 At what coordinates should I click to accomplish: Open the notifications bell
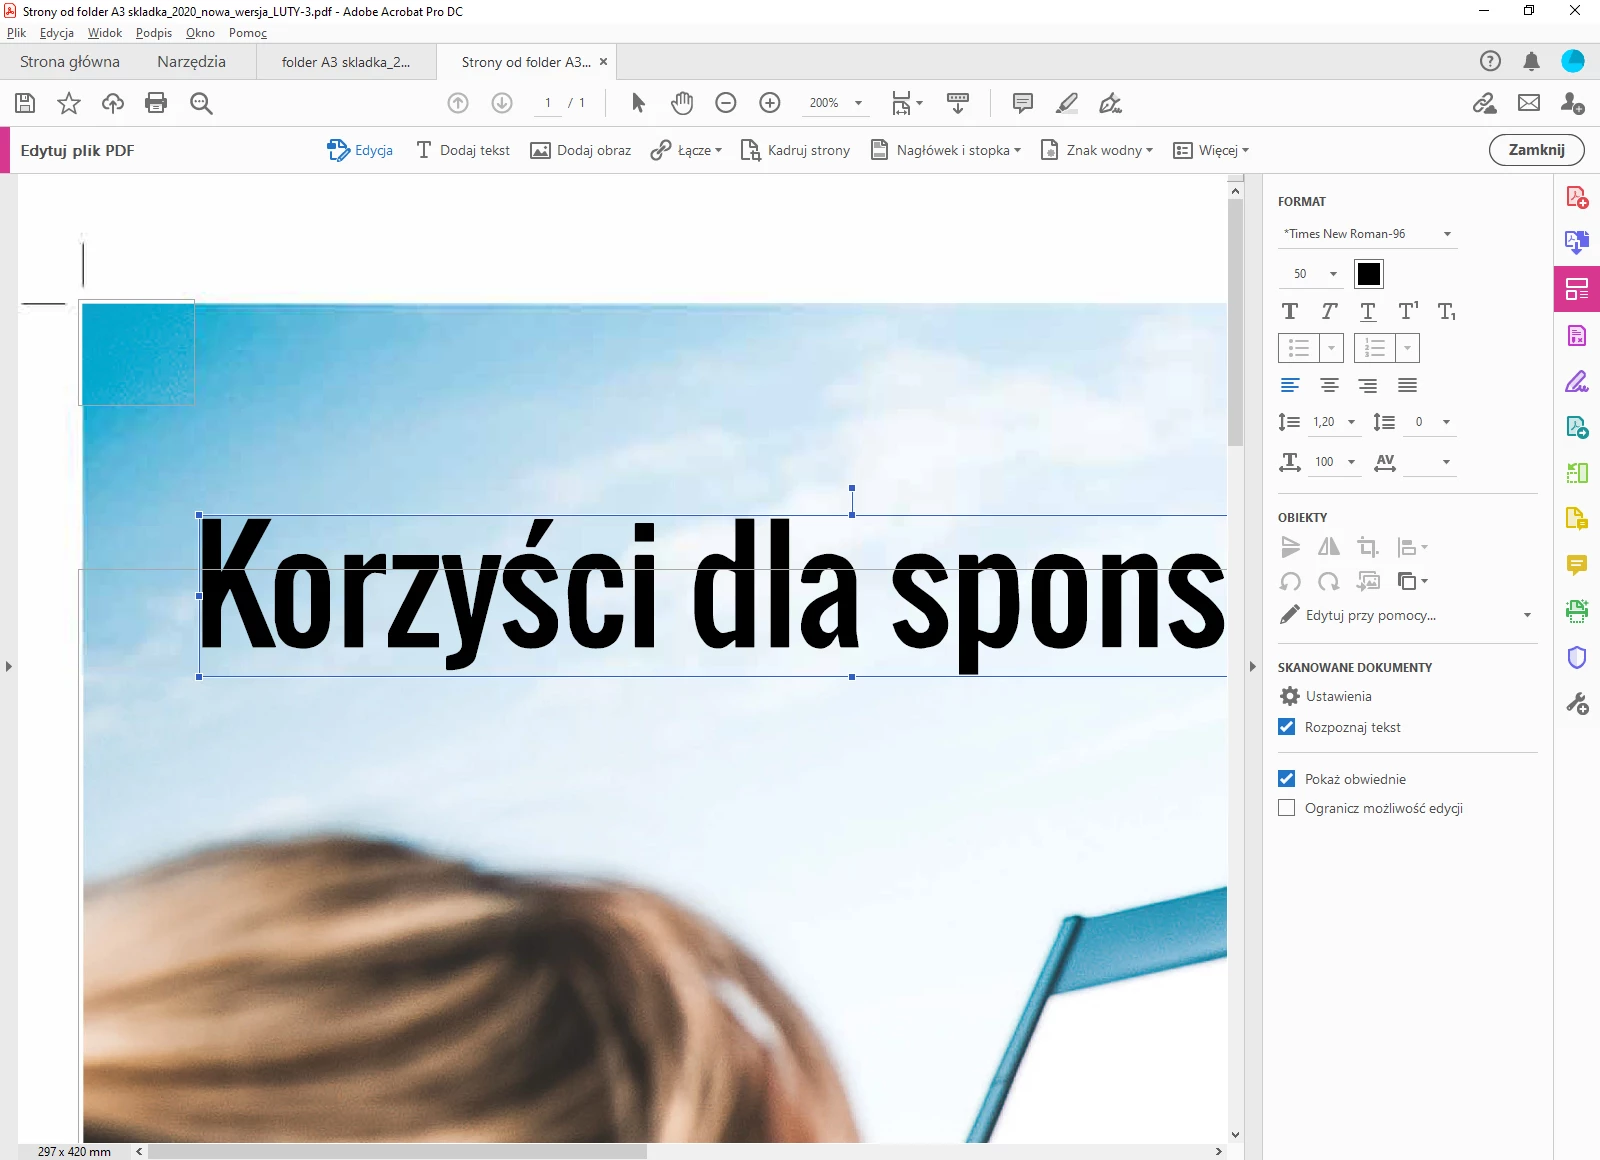(1531, 61)
